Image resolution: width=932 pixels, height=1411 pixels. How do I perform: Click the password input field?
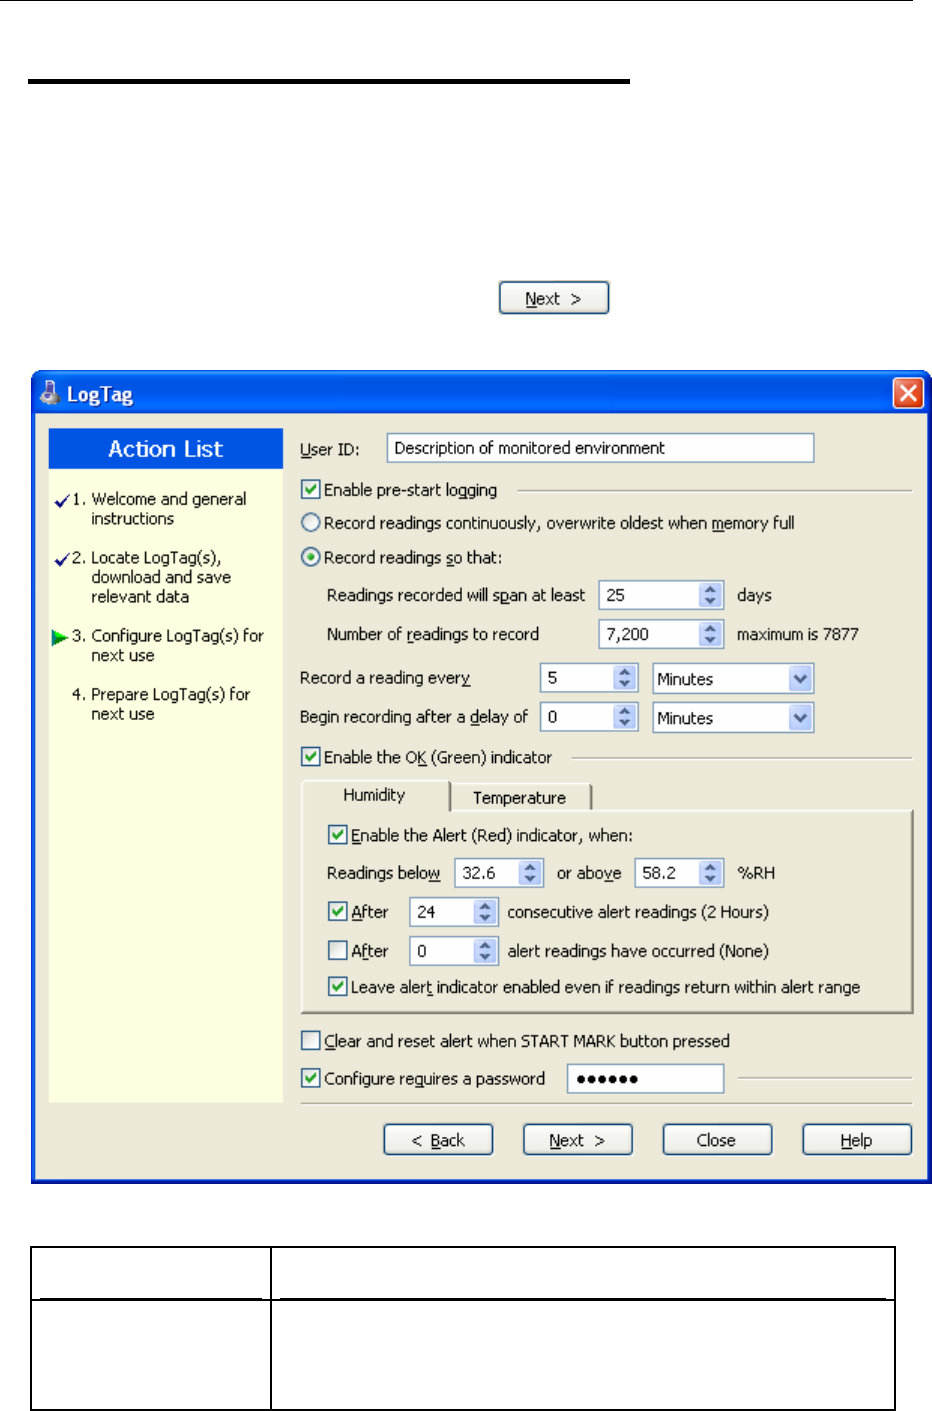tap(645, 1079)
